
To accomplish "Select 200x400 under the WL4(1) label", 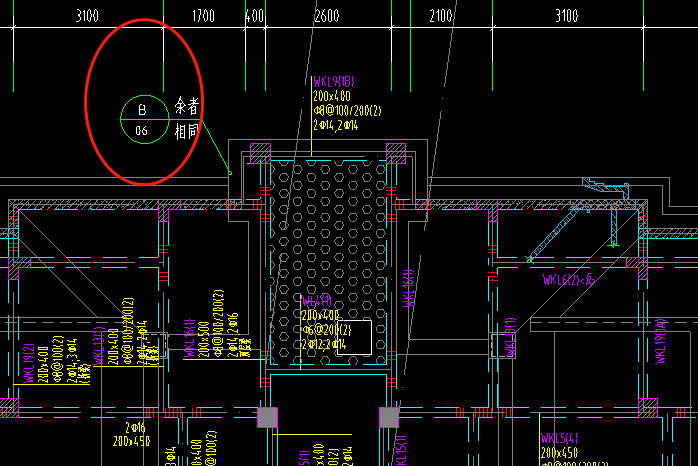I will (x=321, y=316).
